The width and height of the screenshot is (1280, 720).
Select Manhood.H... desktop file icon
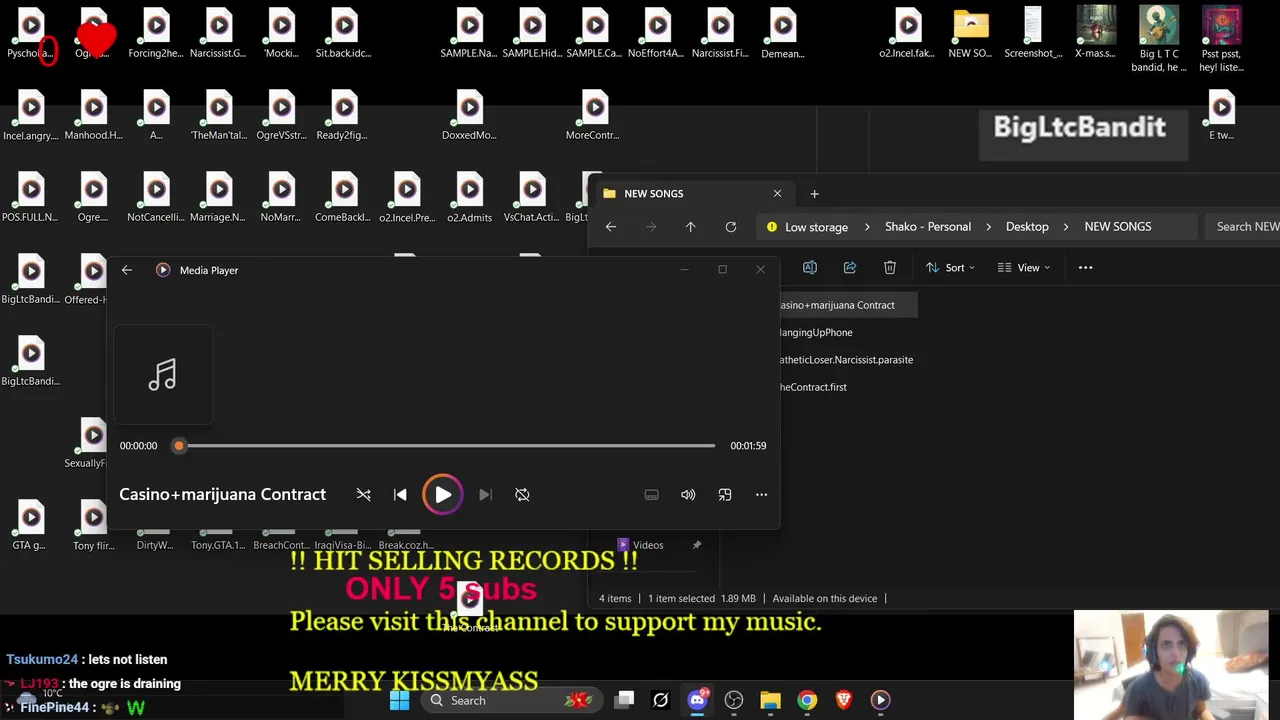94,115
